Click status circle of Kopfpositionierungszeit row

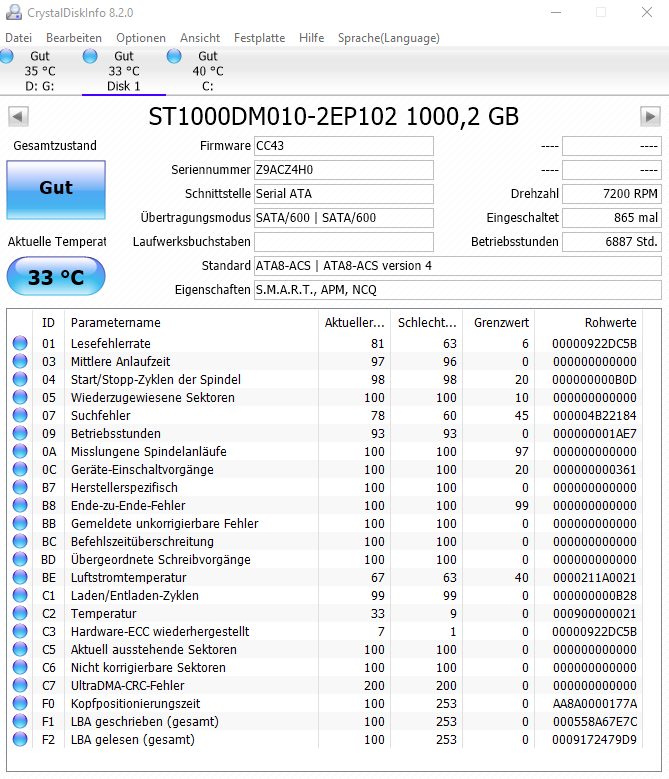[20, 703]
